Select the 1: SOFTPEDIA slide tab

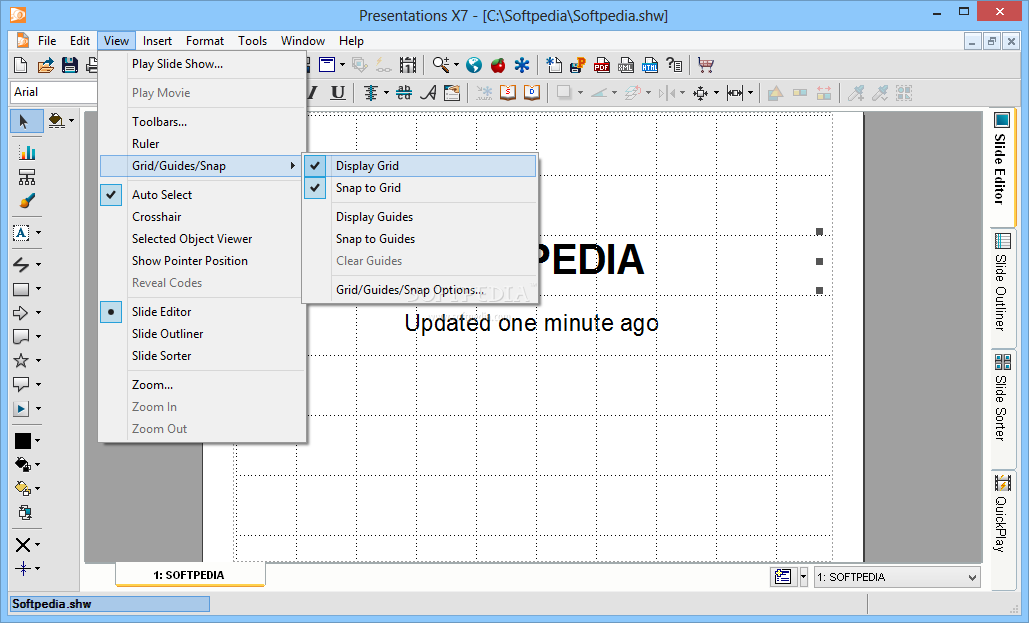tap(190, 575)
